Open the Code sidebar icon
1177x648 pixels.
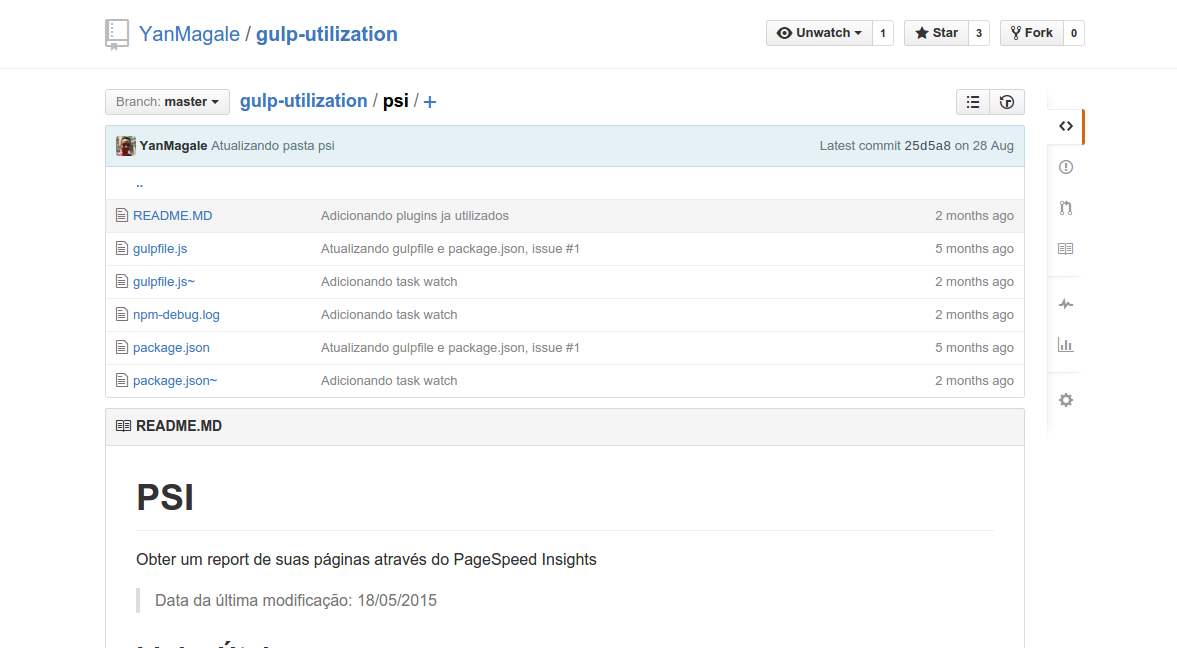pyautogui.click(x=1066, y=126)
